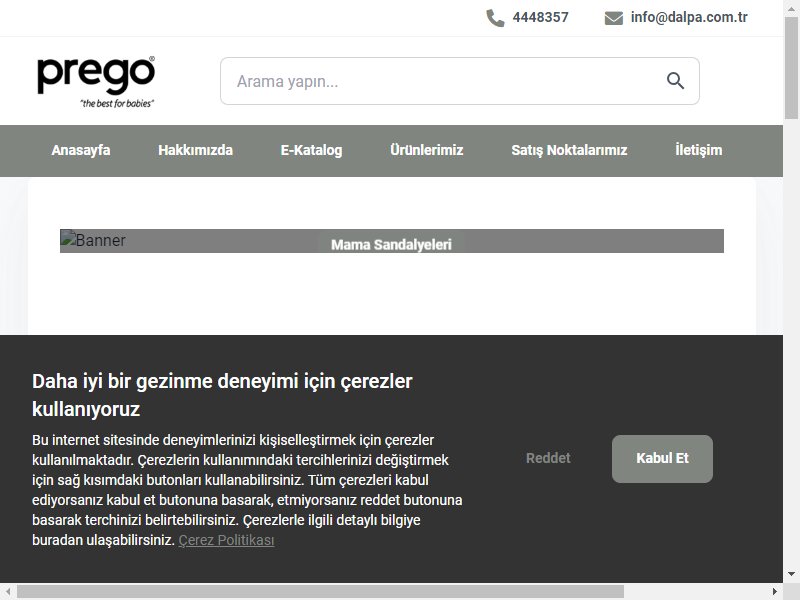Click the horizontal scrollbar right arrow

click(x=775, y=592)
